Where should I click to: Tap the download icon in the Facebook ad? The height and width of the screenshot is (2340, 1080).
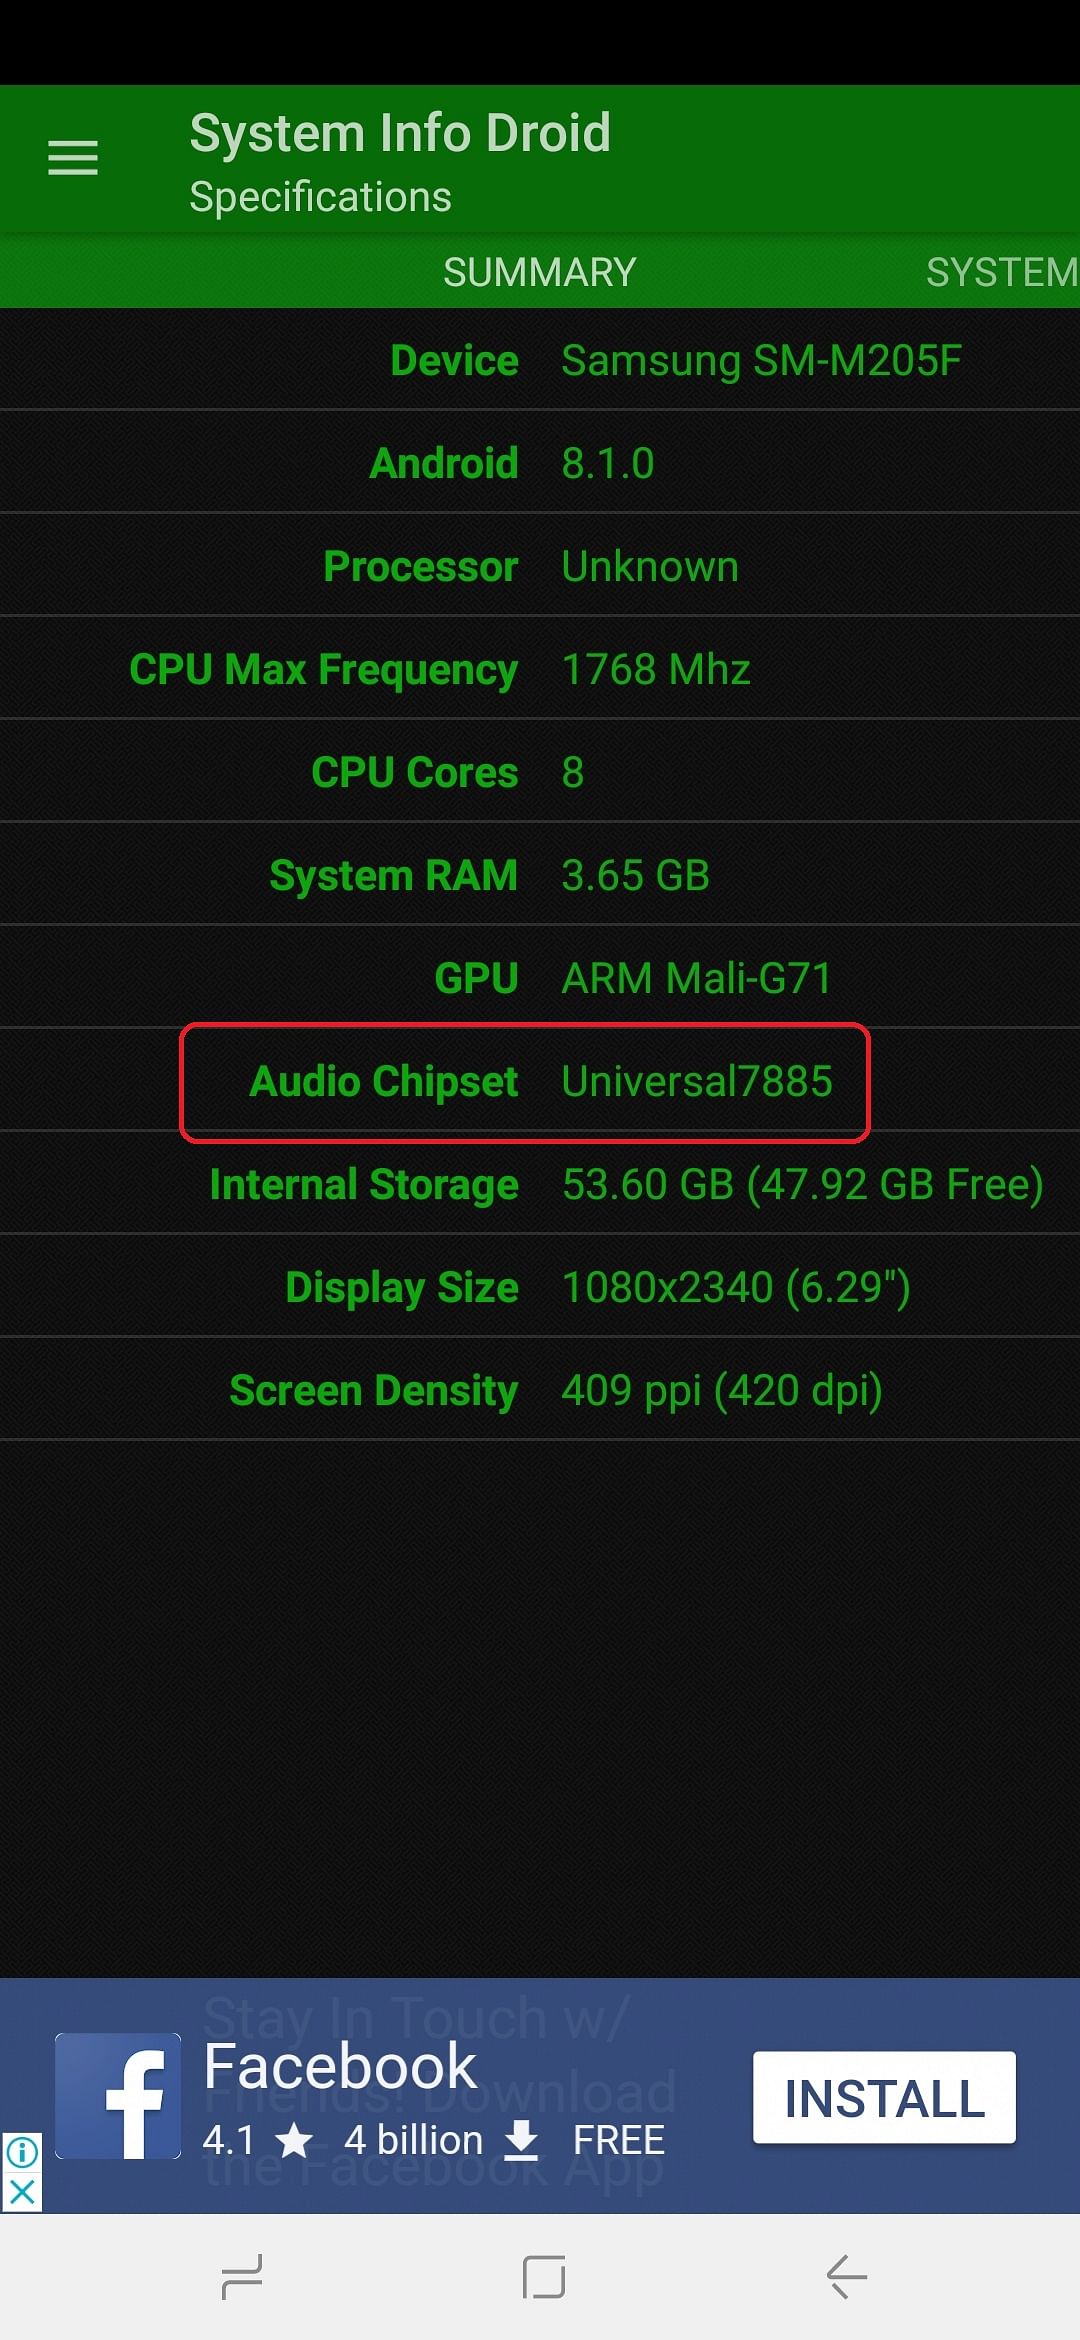(x=521, y=2140)
